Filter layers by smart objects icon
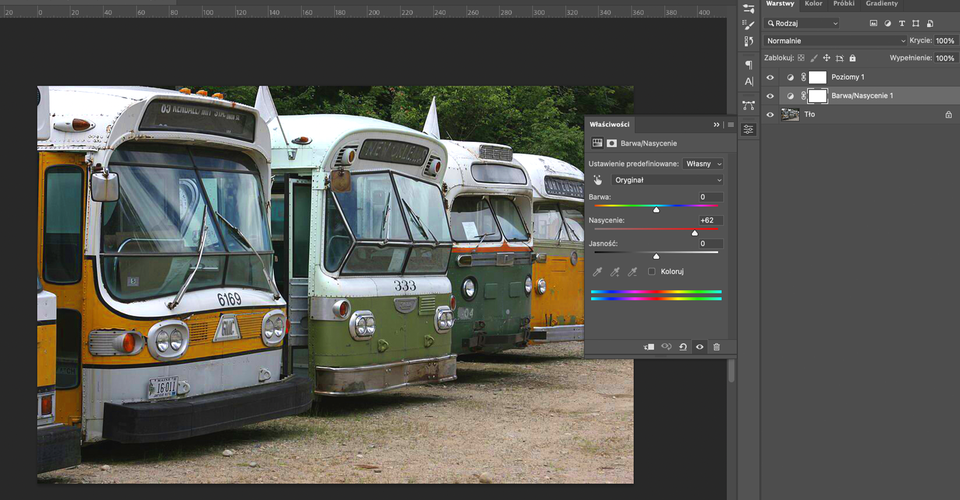Image resolution: width=960 pixels, height=500 pixels. (x=930, y=23)
